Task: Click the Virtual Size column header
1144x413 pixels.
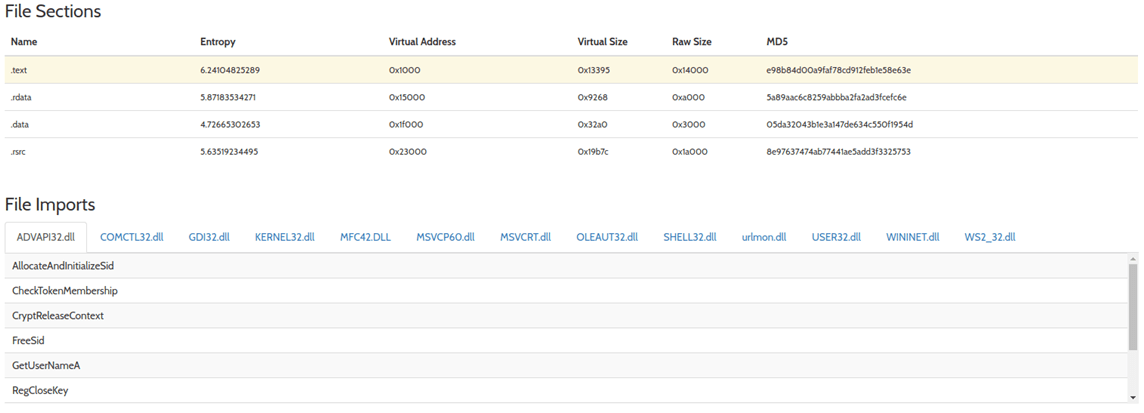Action: 603,42
